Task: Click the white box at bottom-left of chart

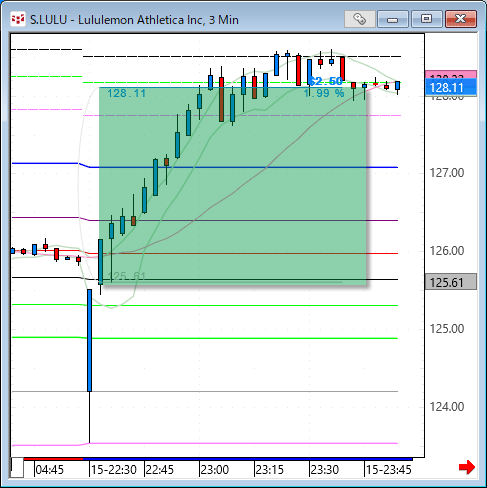Action: [17, 467]
